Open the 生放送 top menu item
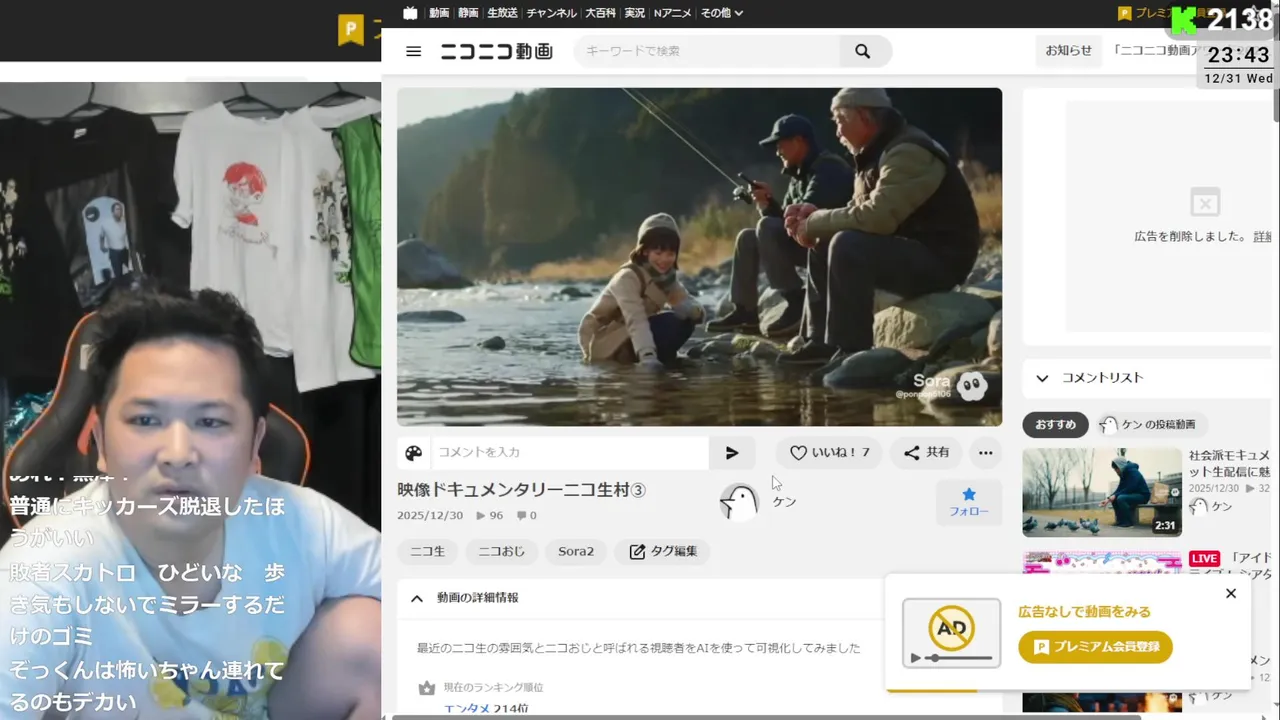This screenshot has height=720, width=1280. pyautogui.click(x=502, y=13)
